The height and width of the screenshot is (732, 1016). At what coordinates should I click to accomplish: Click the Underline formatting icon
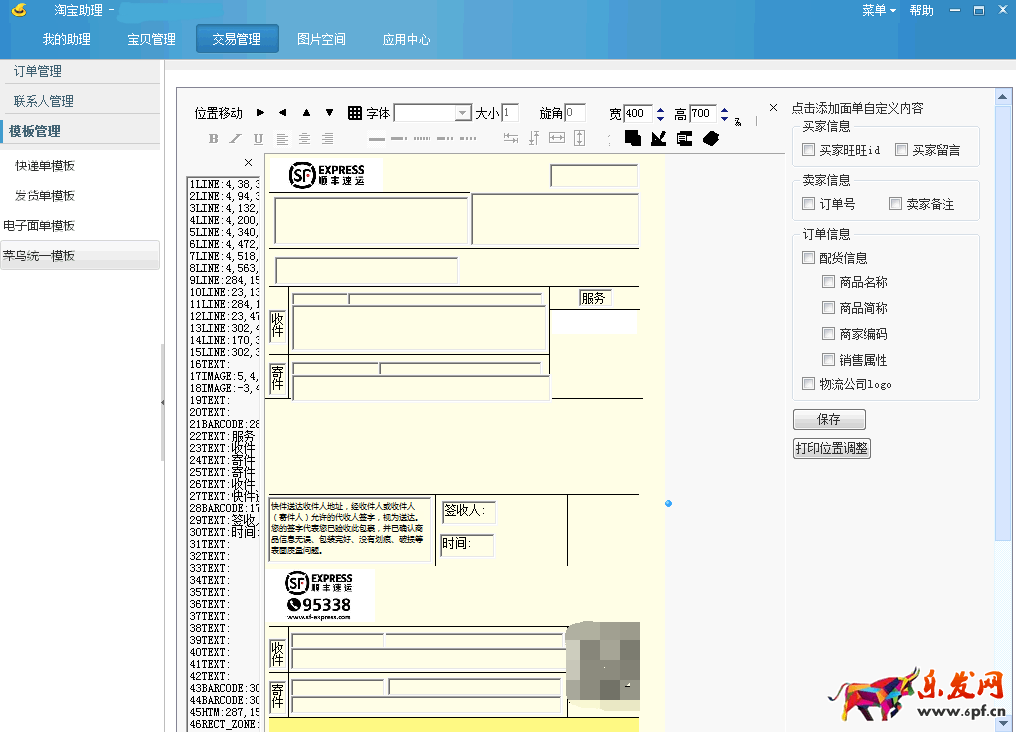coord(258,139)
